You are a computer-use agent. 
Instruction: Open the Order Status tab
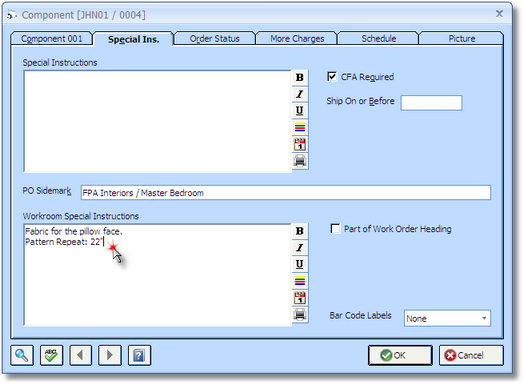pos(215,38)
